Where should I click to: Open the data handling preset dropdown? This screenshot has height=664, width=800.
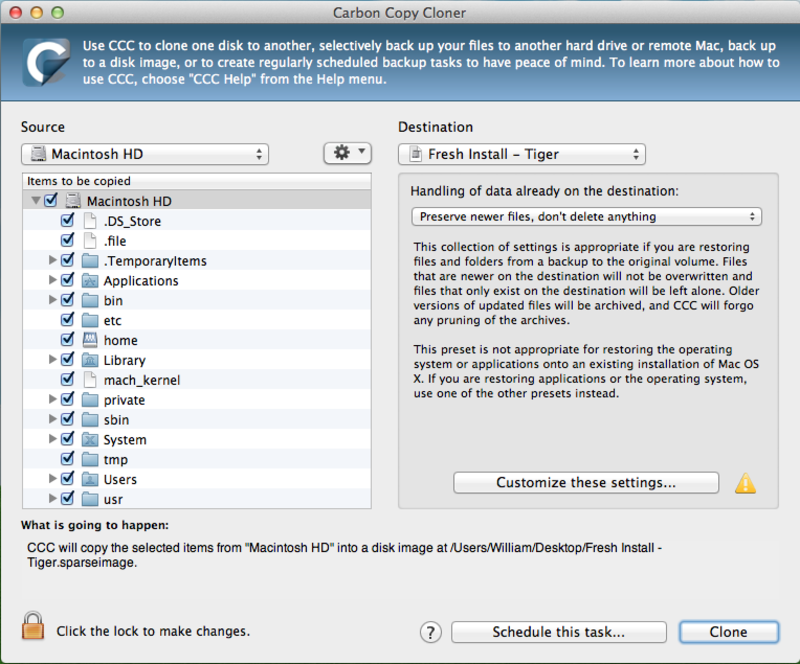586,216
